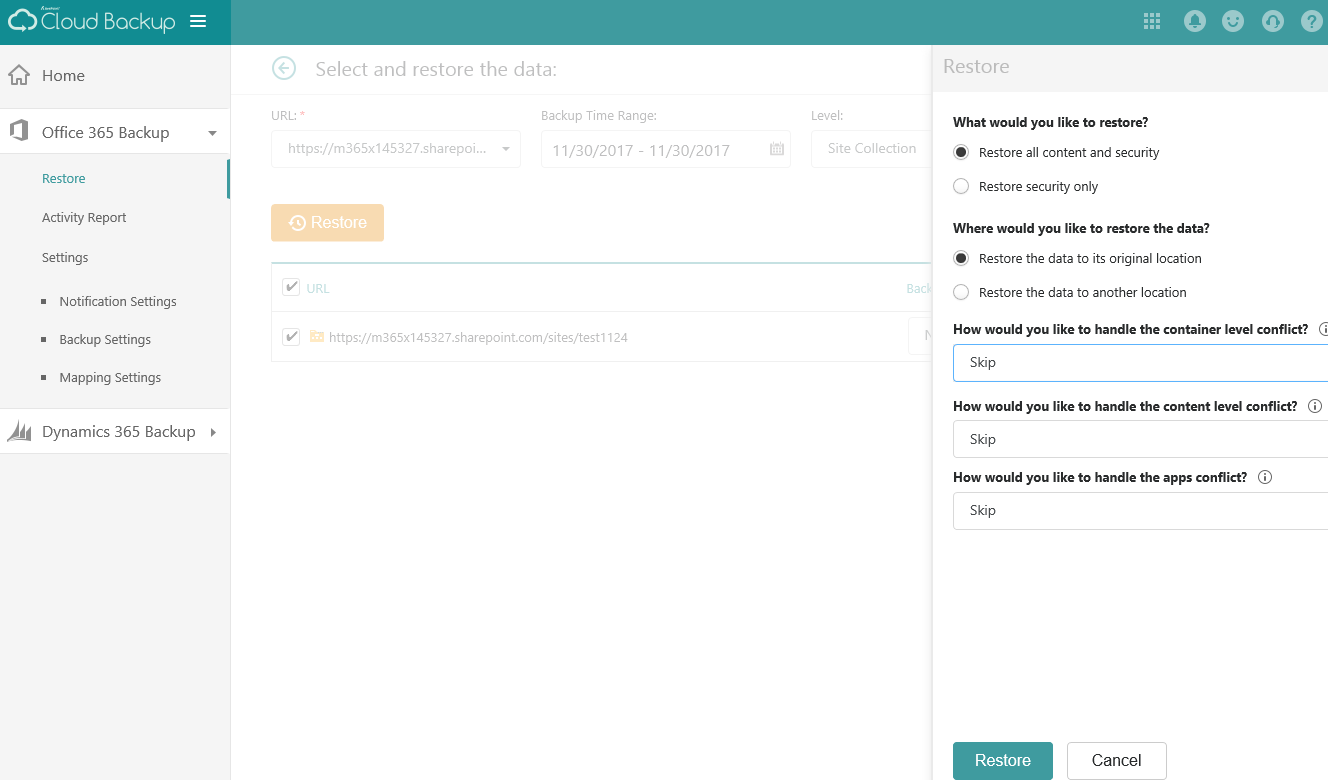Select Restore the data to another location
This screenshot has width=1328, height=780.
pos(961,292)
